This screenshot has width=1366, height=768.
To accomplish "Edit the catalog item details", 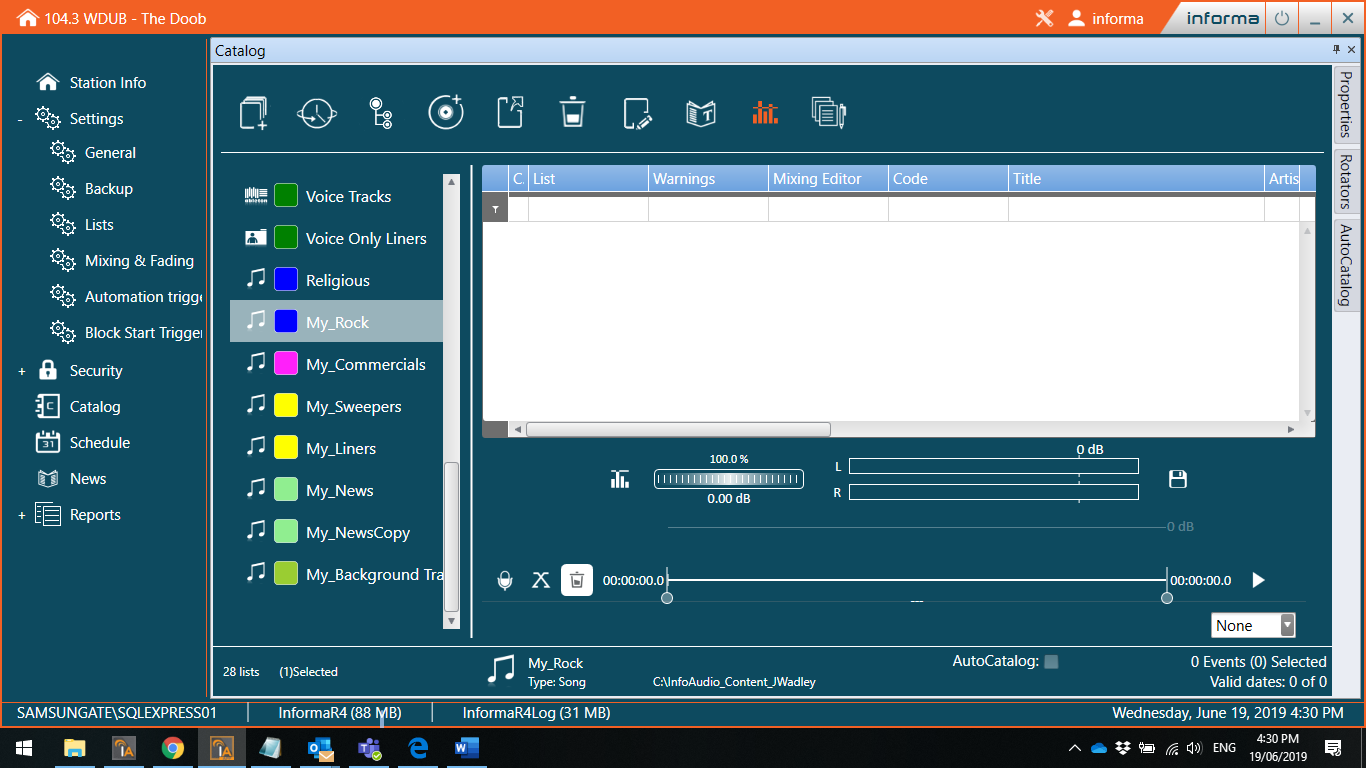I will click(x=638, y=112).
